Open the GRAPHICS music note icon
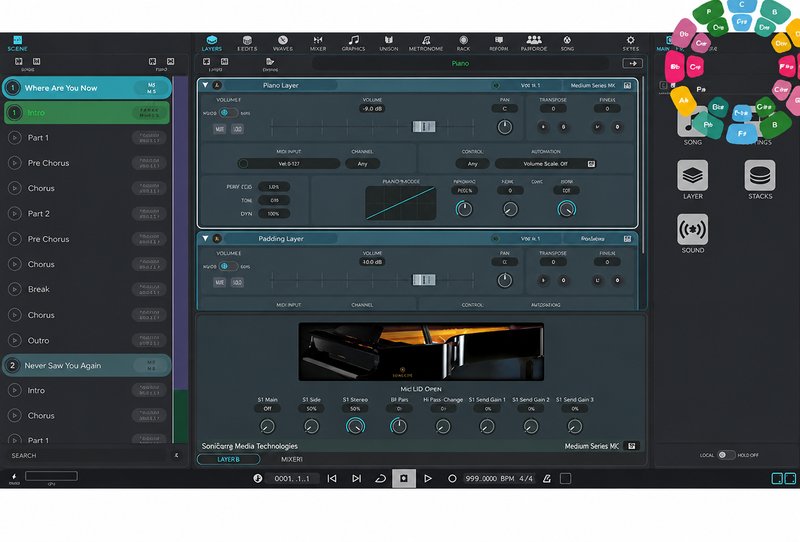The height and width of the screenshot is (542, 800). (353, 43)
